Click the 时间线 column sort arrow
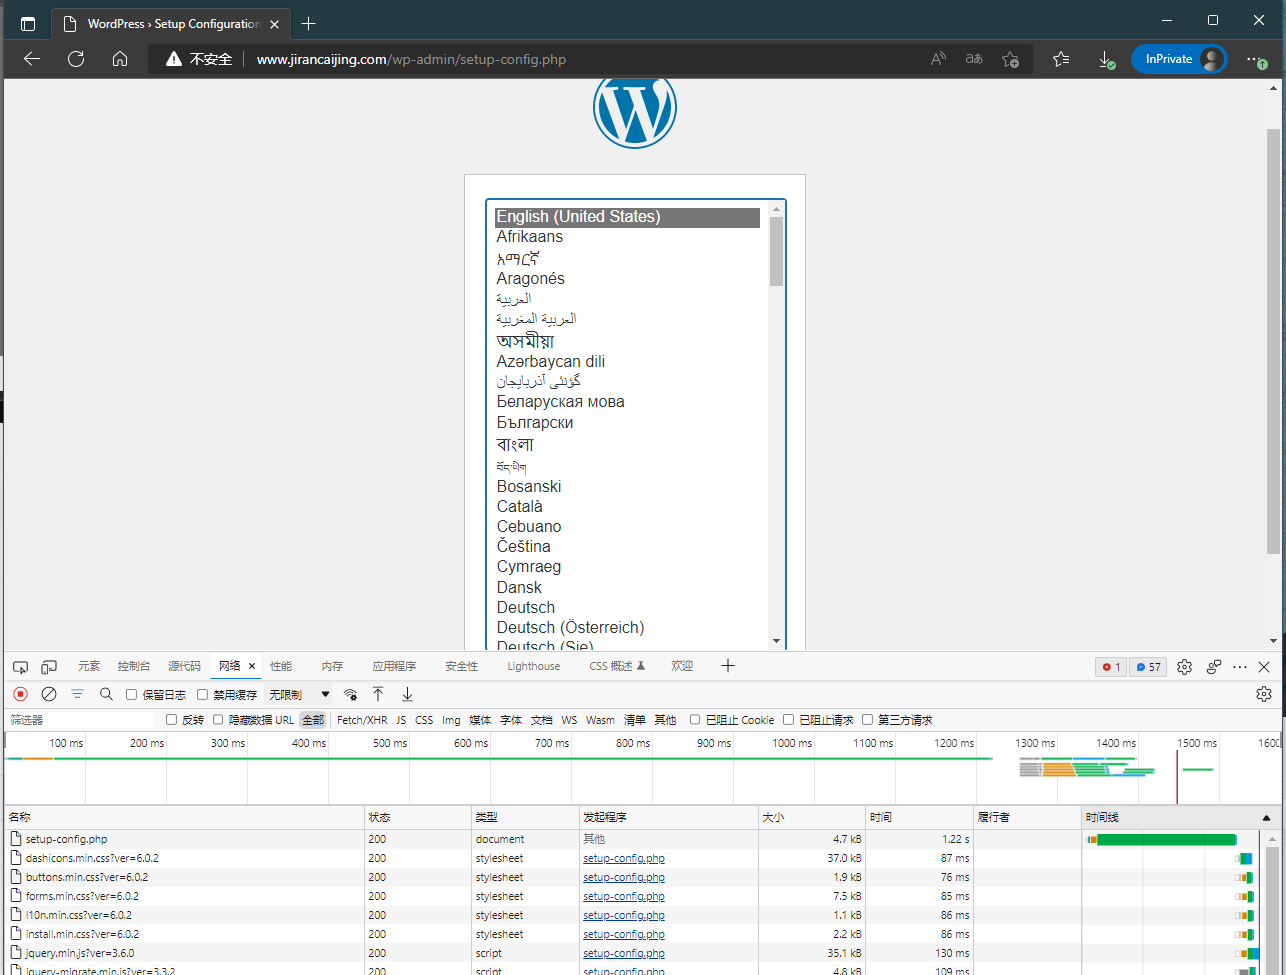This screenshot has height=975, width=1286. (x=1267, y=818)
